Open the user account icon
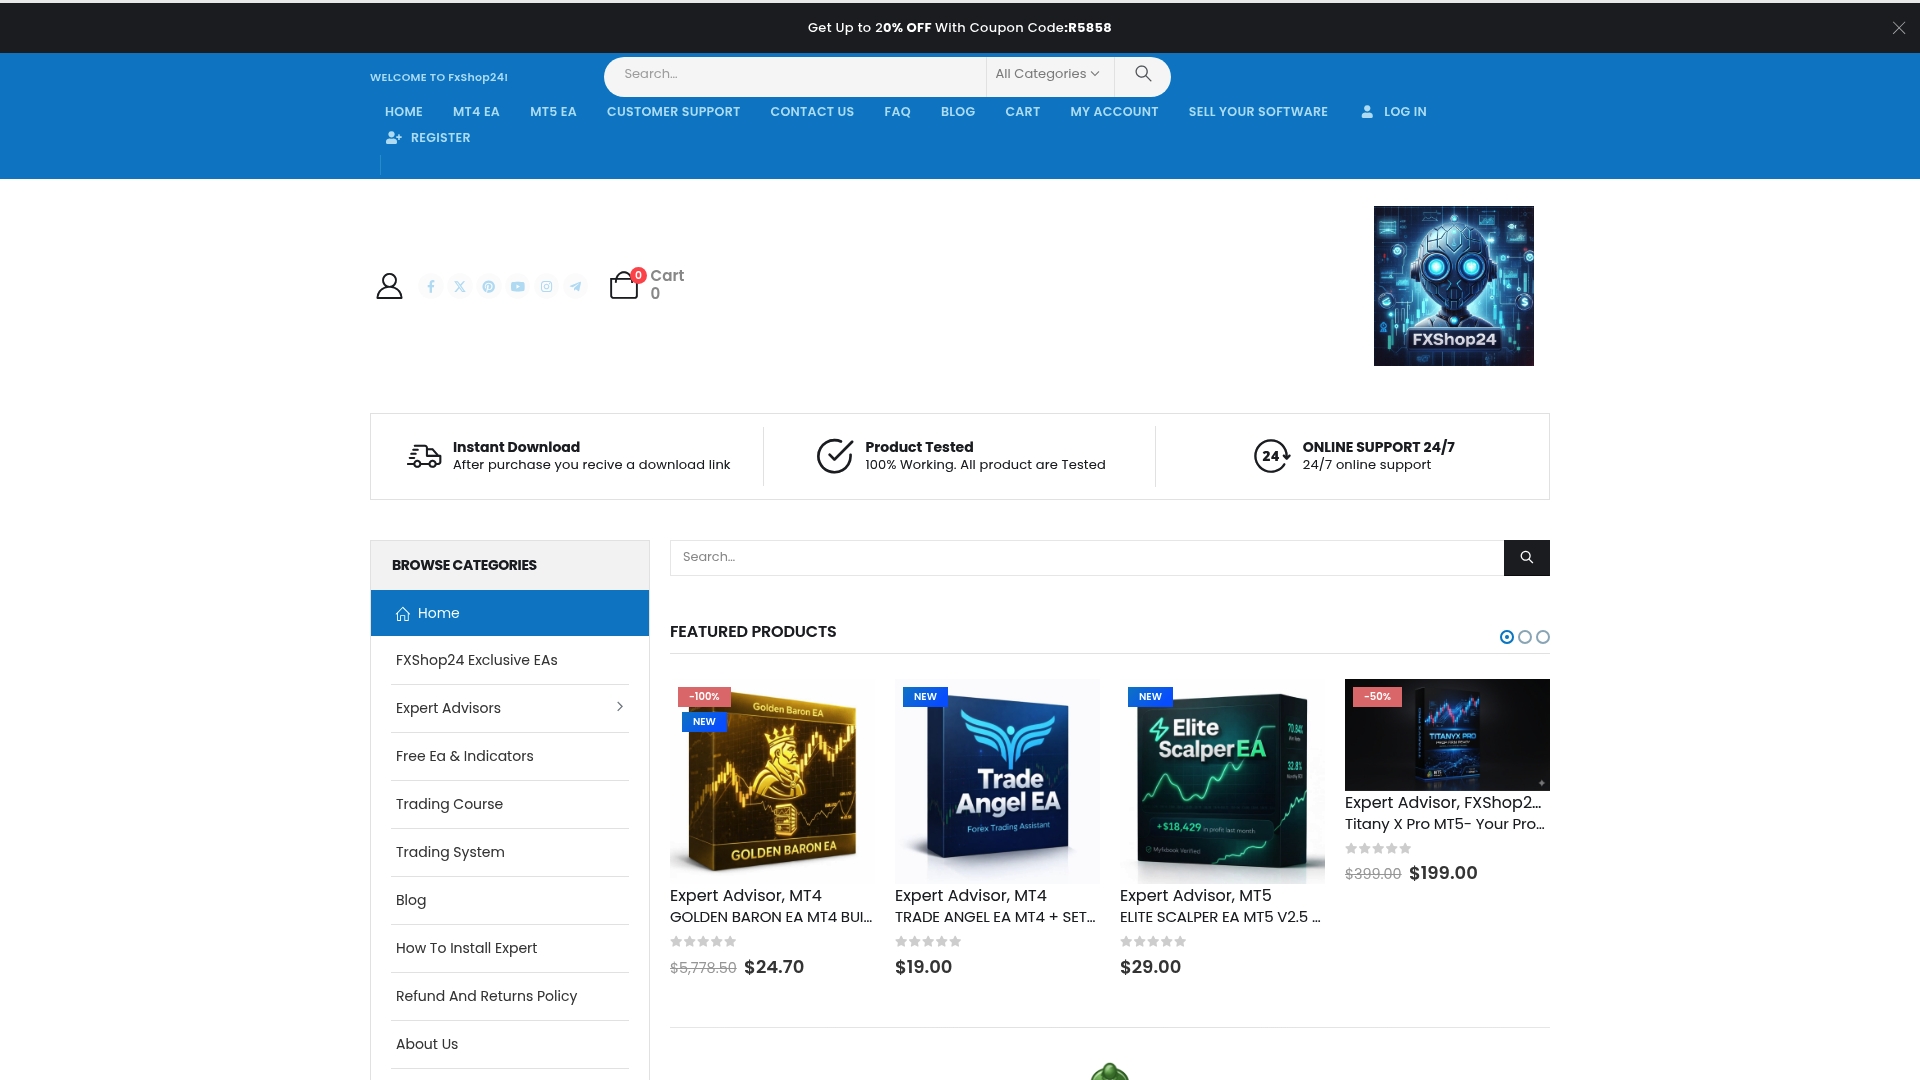1920x1080 pixels. [x=389, y=285]
